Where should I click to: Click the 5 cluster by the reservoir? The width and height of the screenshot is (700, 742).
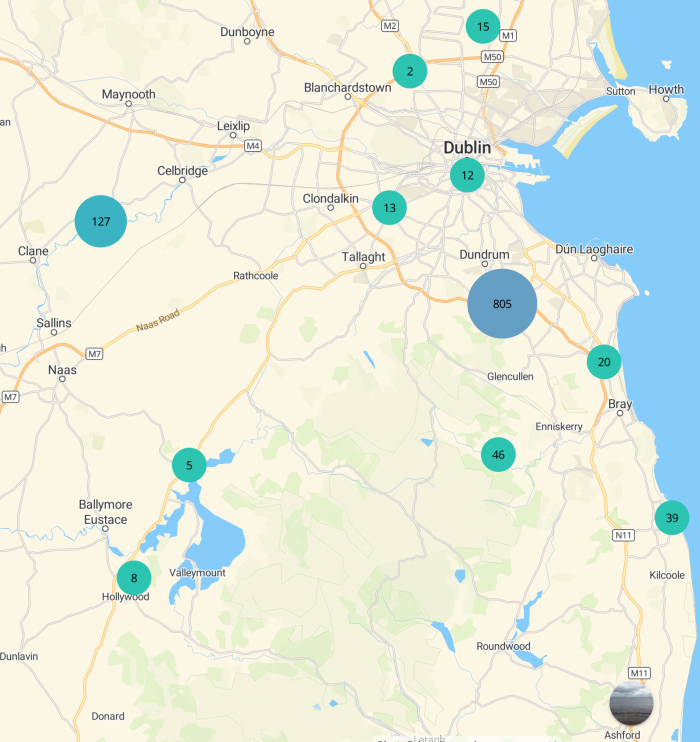tap(189, 465)
